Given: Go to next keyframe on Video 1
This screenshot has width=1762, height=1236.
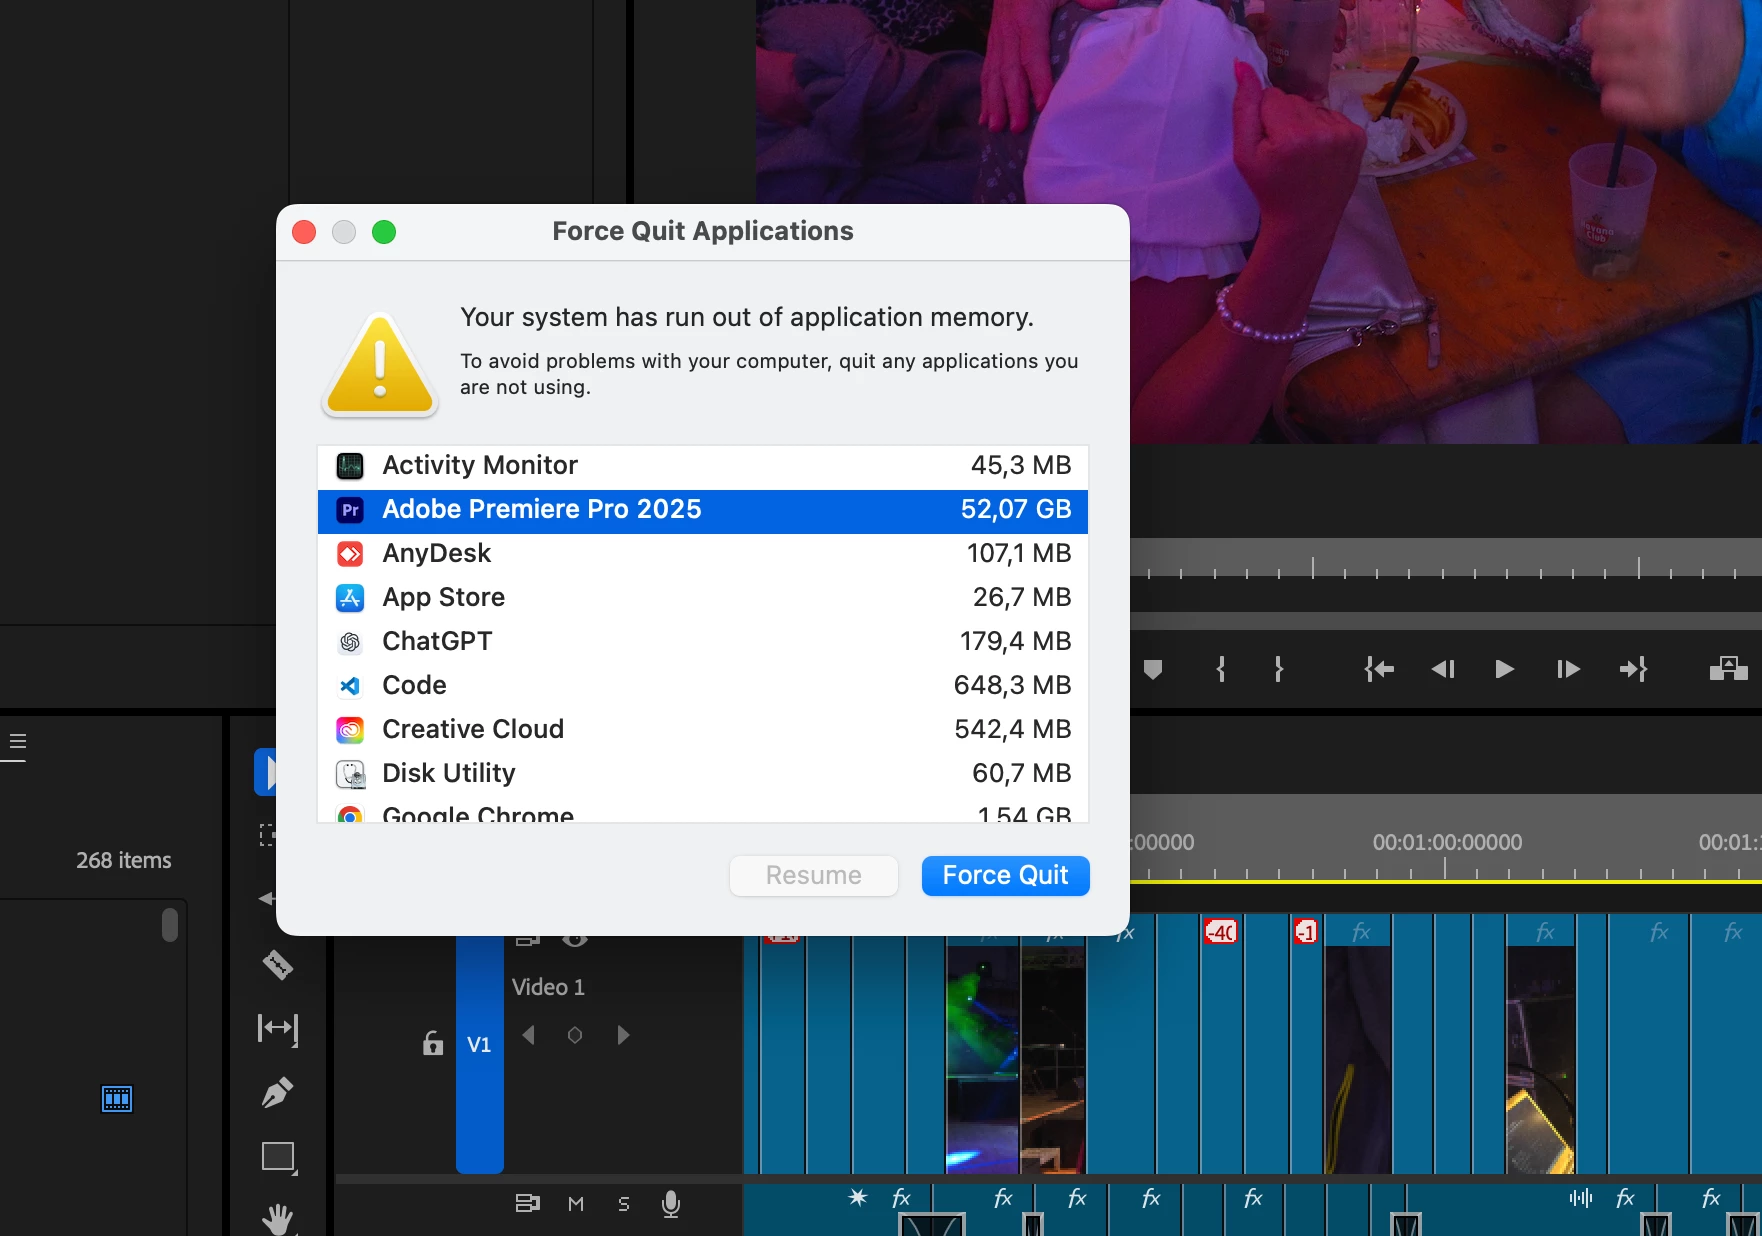Looking at the screenshot, I should 622,1035.
